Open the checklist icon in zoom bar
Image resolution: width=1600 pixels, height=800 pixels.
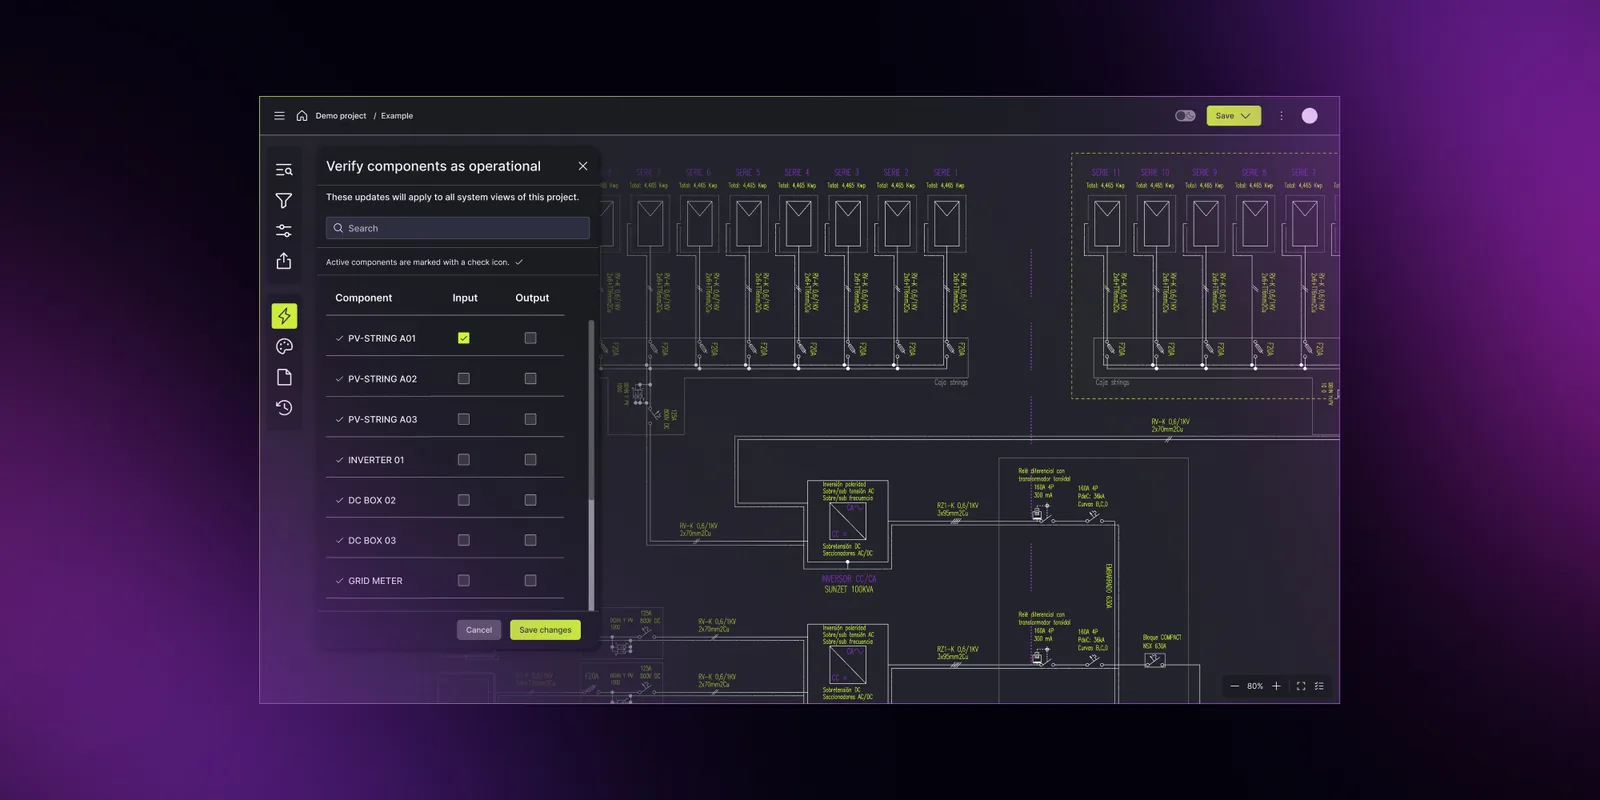click(1319, 686)
